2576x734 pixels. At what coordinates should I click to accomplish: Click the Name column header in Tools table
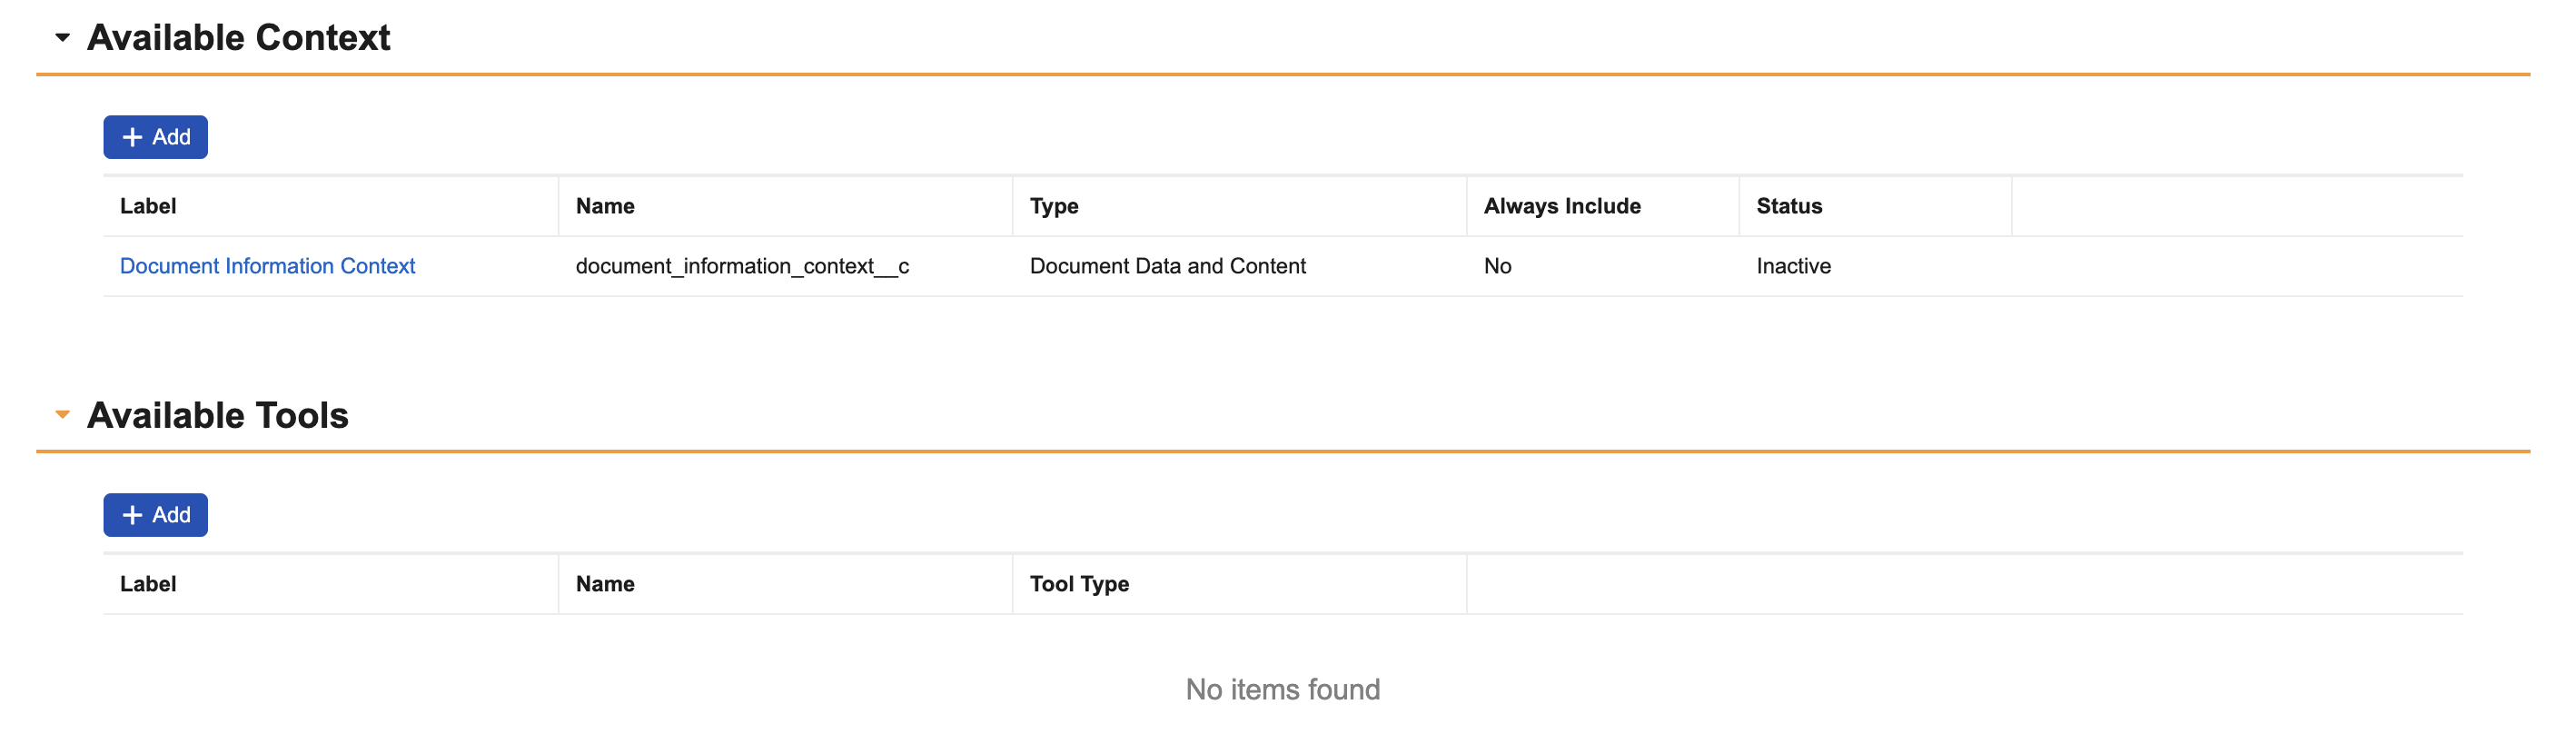coord(605,584)
